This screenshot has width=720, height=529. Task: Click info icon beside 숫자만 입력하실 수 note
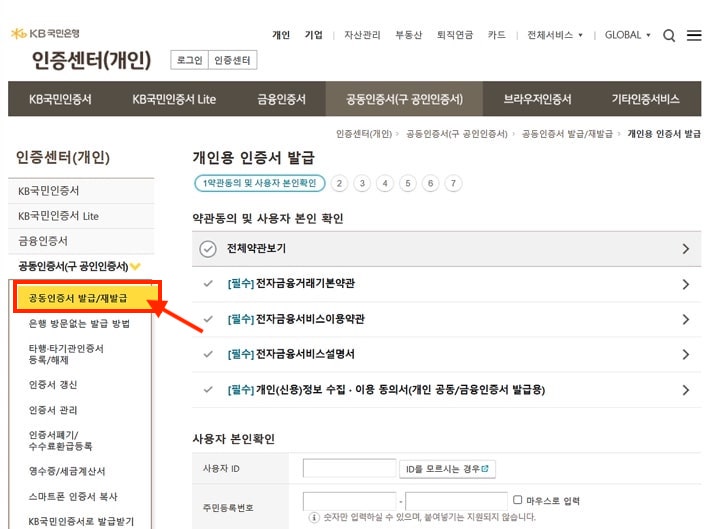[314, 518]
